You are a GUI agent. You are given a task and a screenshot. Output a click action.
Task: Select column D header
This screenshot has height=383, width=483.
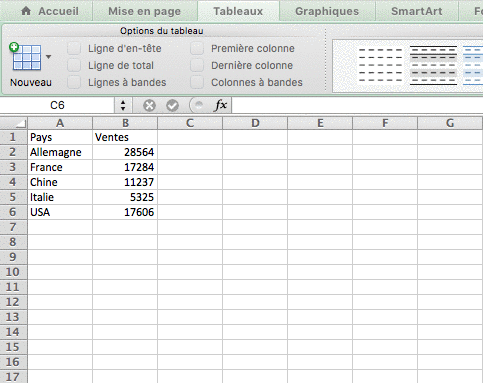pyautogui.click(x=255, y=123)
